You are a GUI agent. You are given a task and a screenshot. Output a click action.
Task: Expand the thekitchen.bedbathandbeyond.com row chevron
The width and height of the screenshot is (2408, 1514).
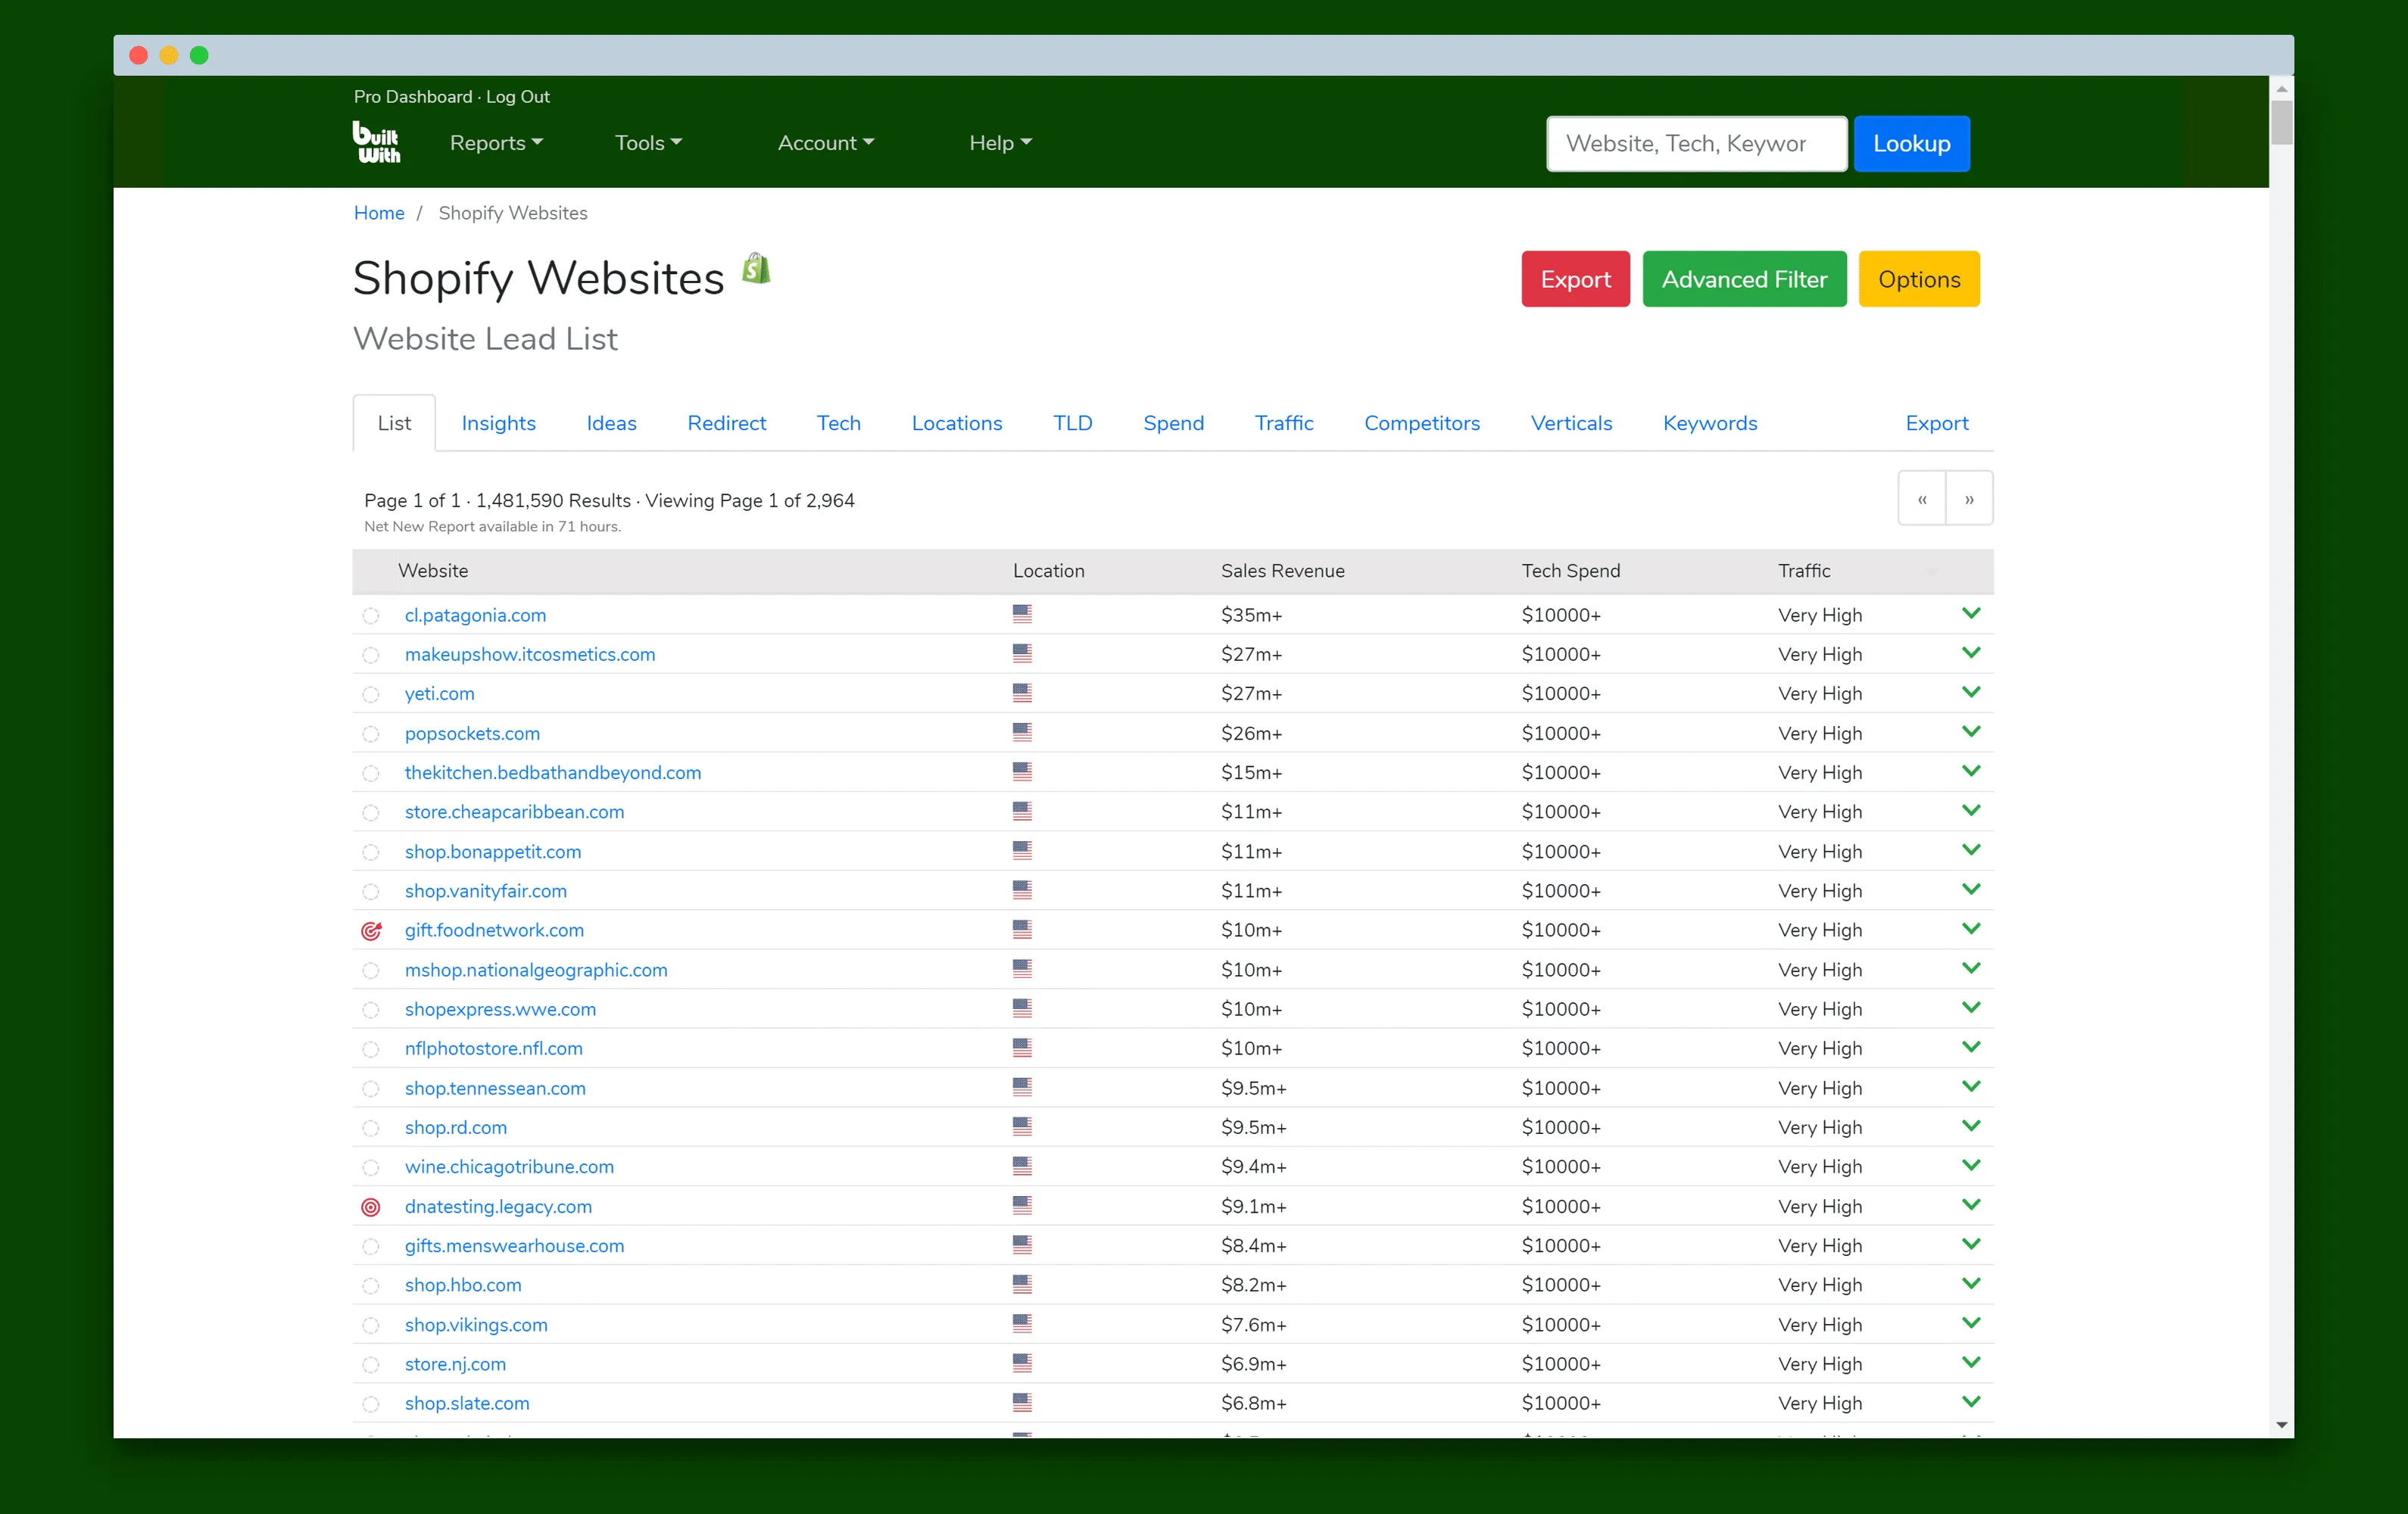pyautogui.click(x=1971, y=771)
